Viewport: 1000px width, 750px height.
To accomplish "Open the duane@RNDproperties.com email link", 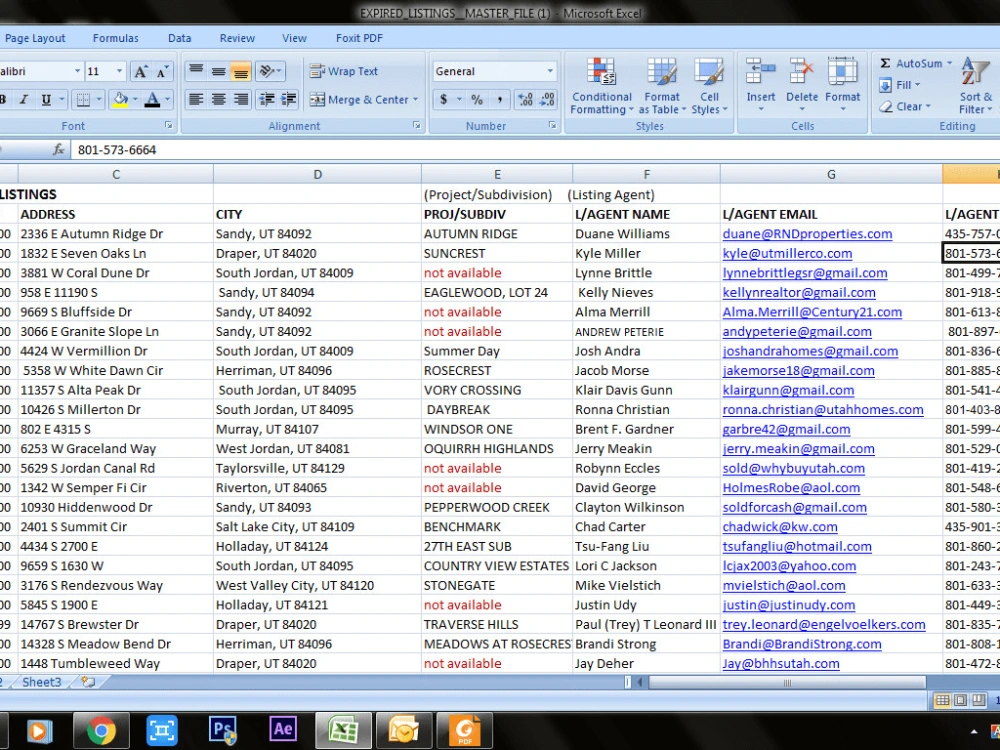I will [x=805, y=233].
